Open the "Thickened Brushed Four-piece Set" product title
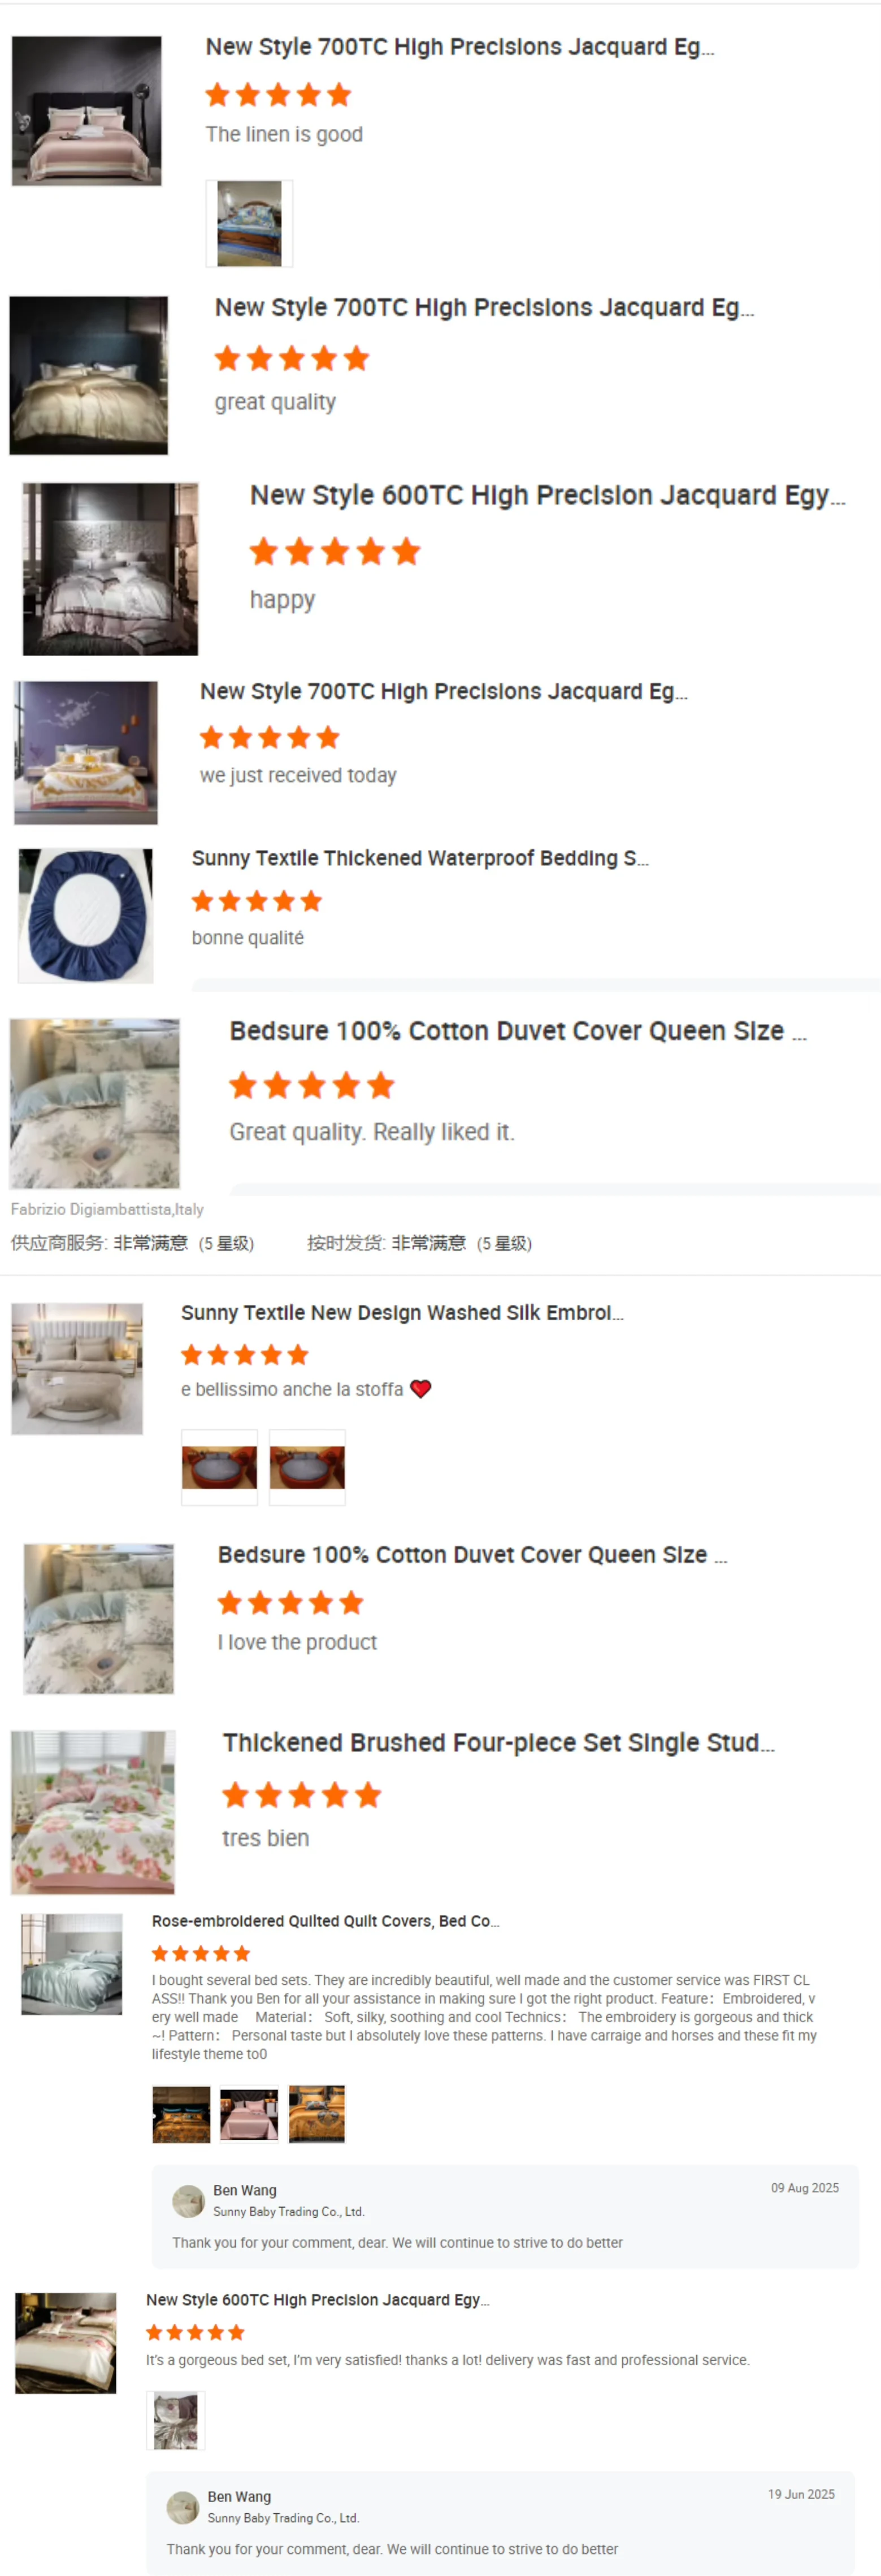 497,1742
